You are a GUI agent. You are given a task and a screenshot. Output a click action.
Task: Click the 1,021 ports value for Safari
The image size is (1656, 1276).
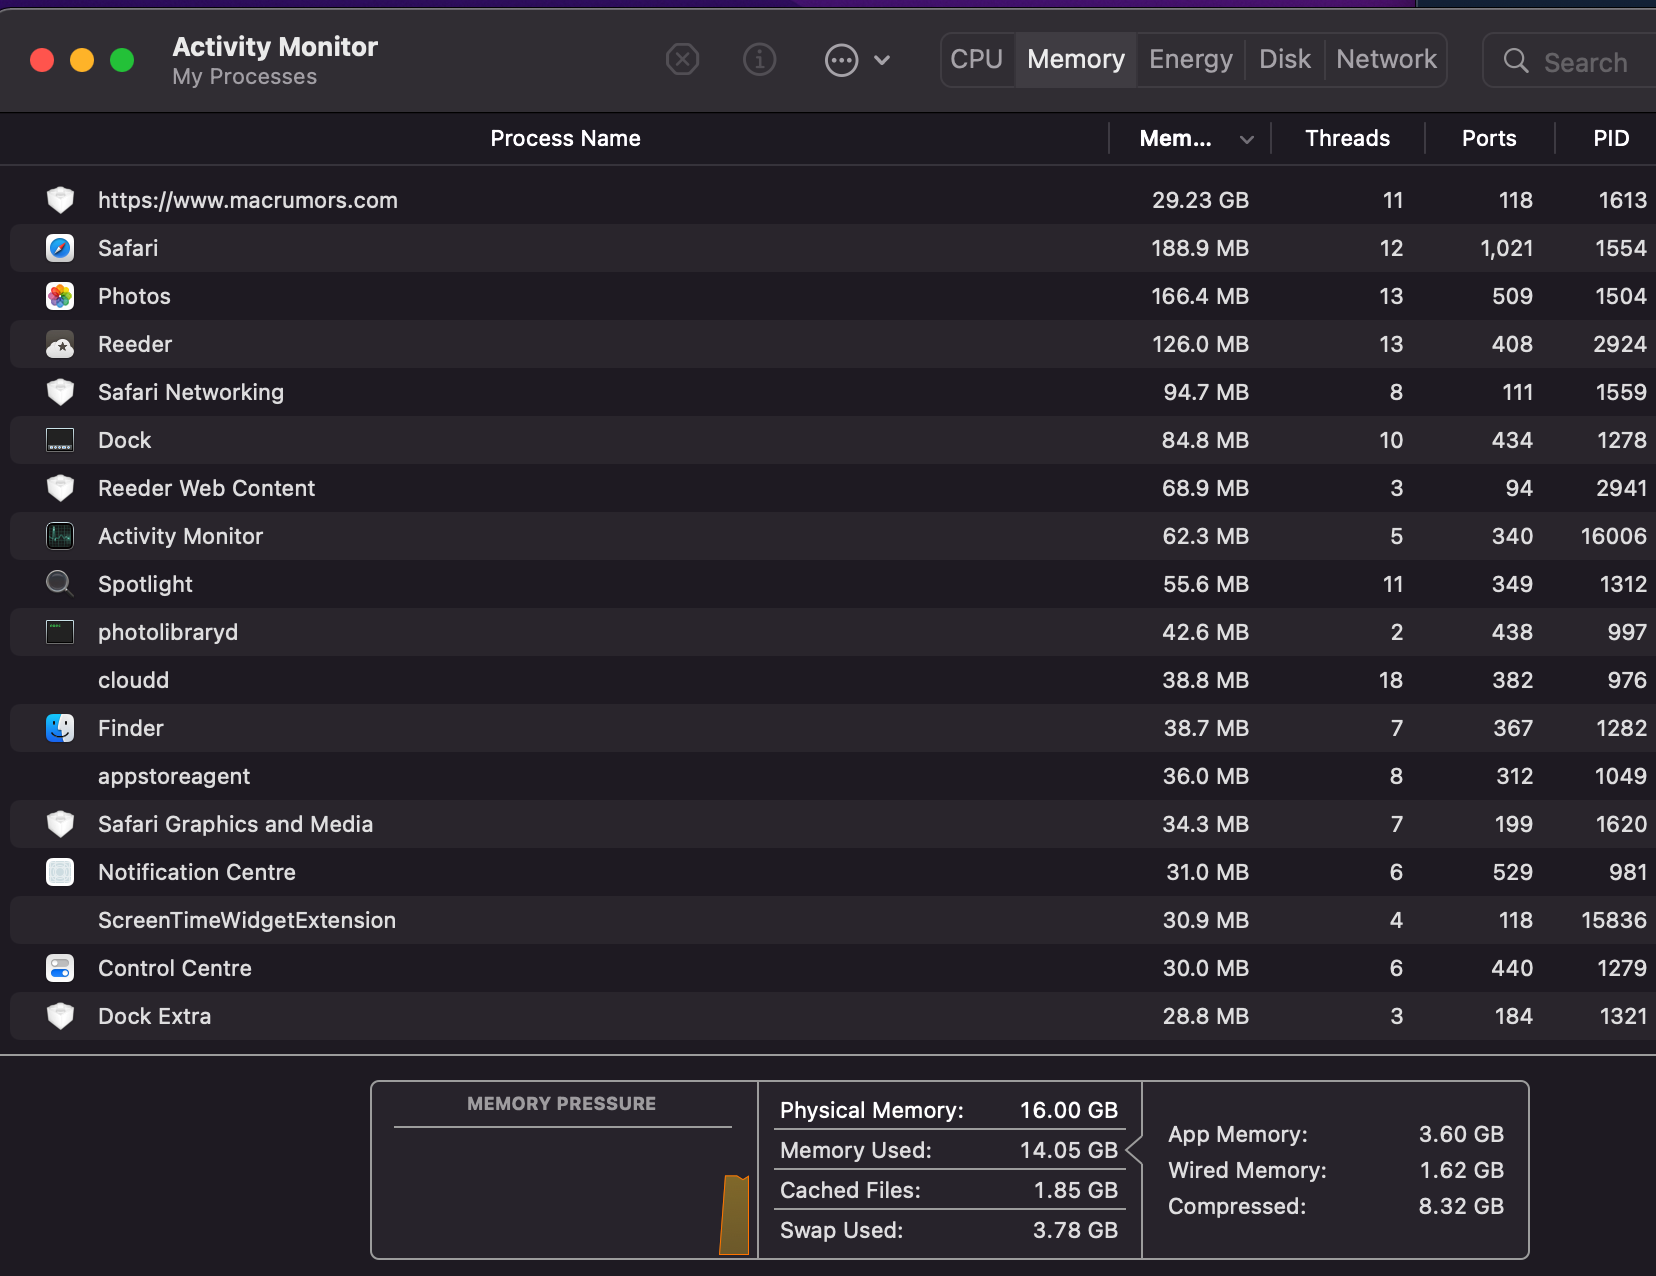click(1506, 248)
